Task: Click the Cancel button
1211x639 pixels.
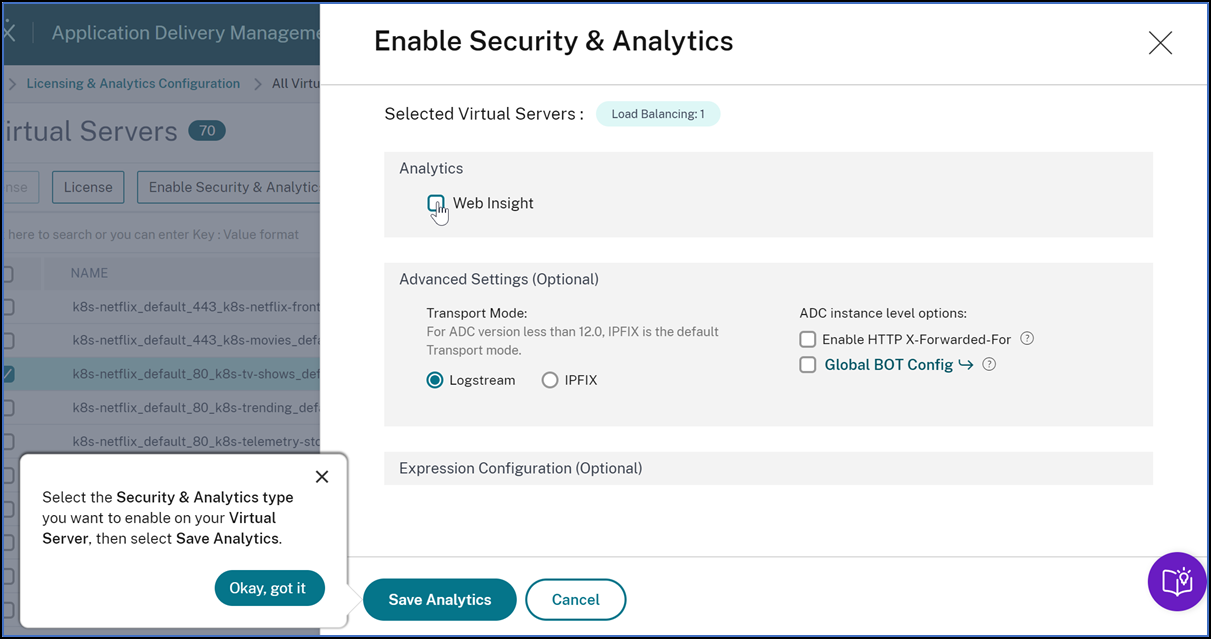Action: tap(576, 600)
